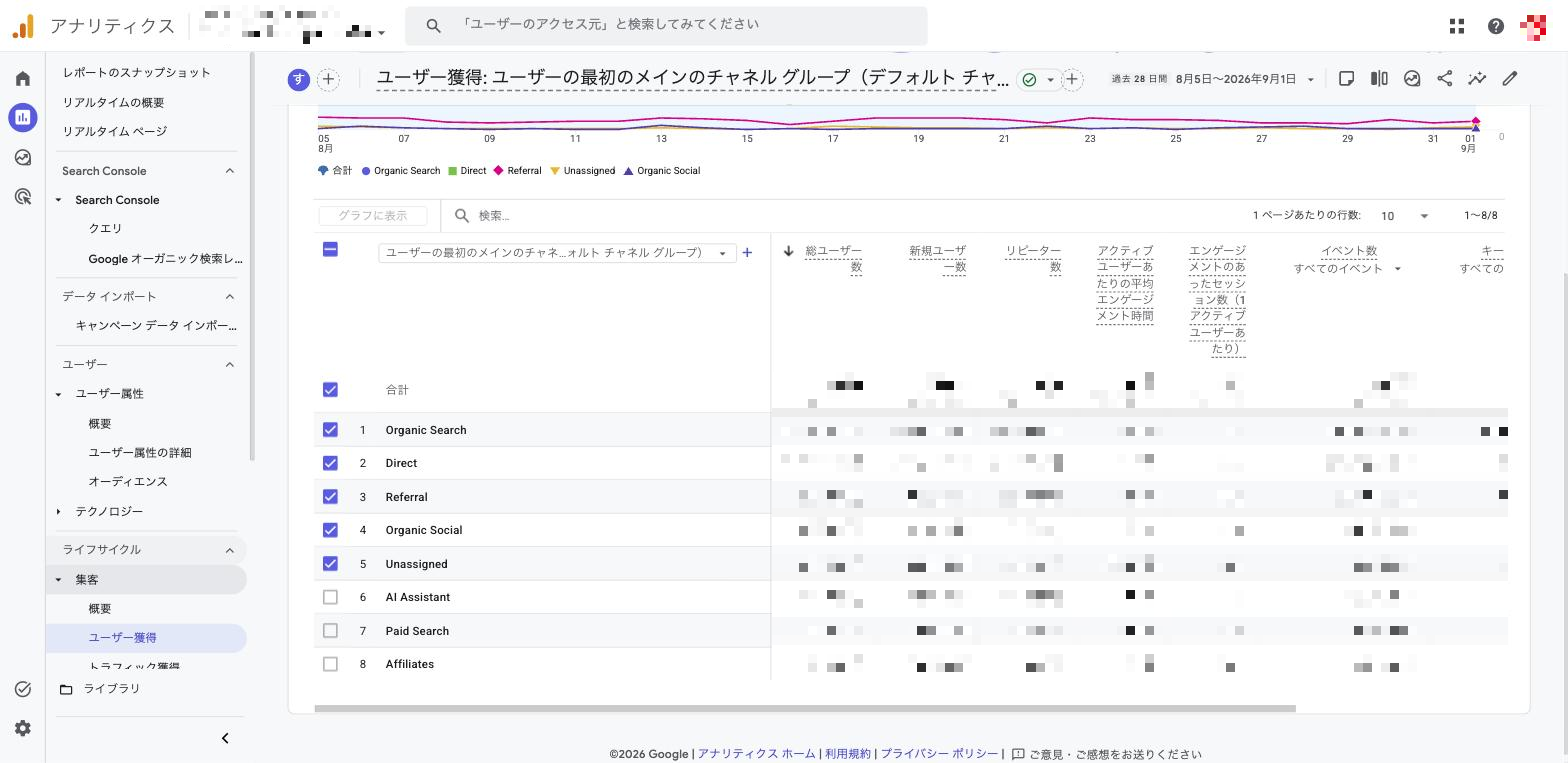
Task: Open the comparison edit columns icon
Action: pos(1379,78)
